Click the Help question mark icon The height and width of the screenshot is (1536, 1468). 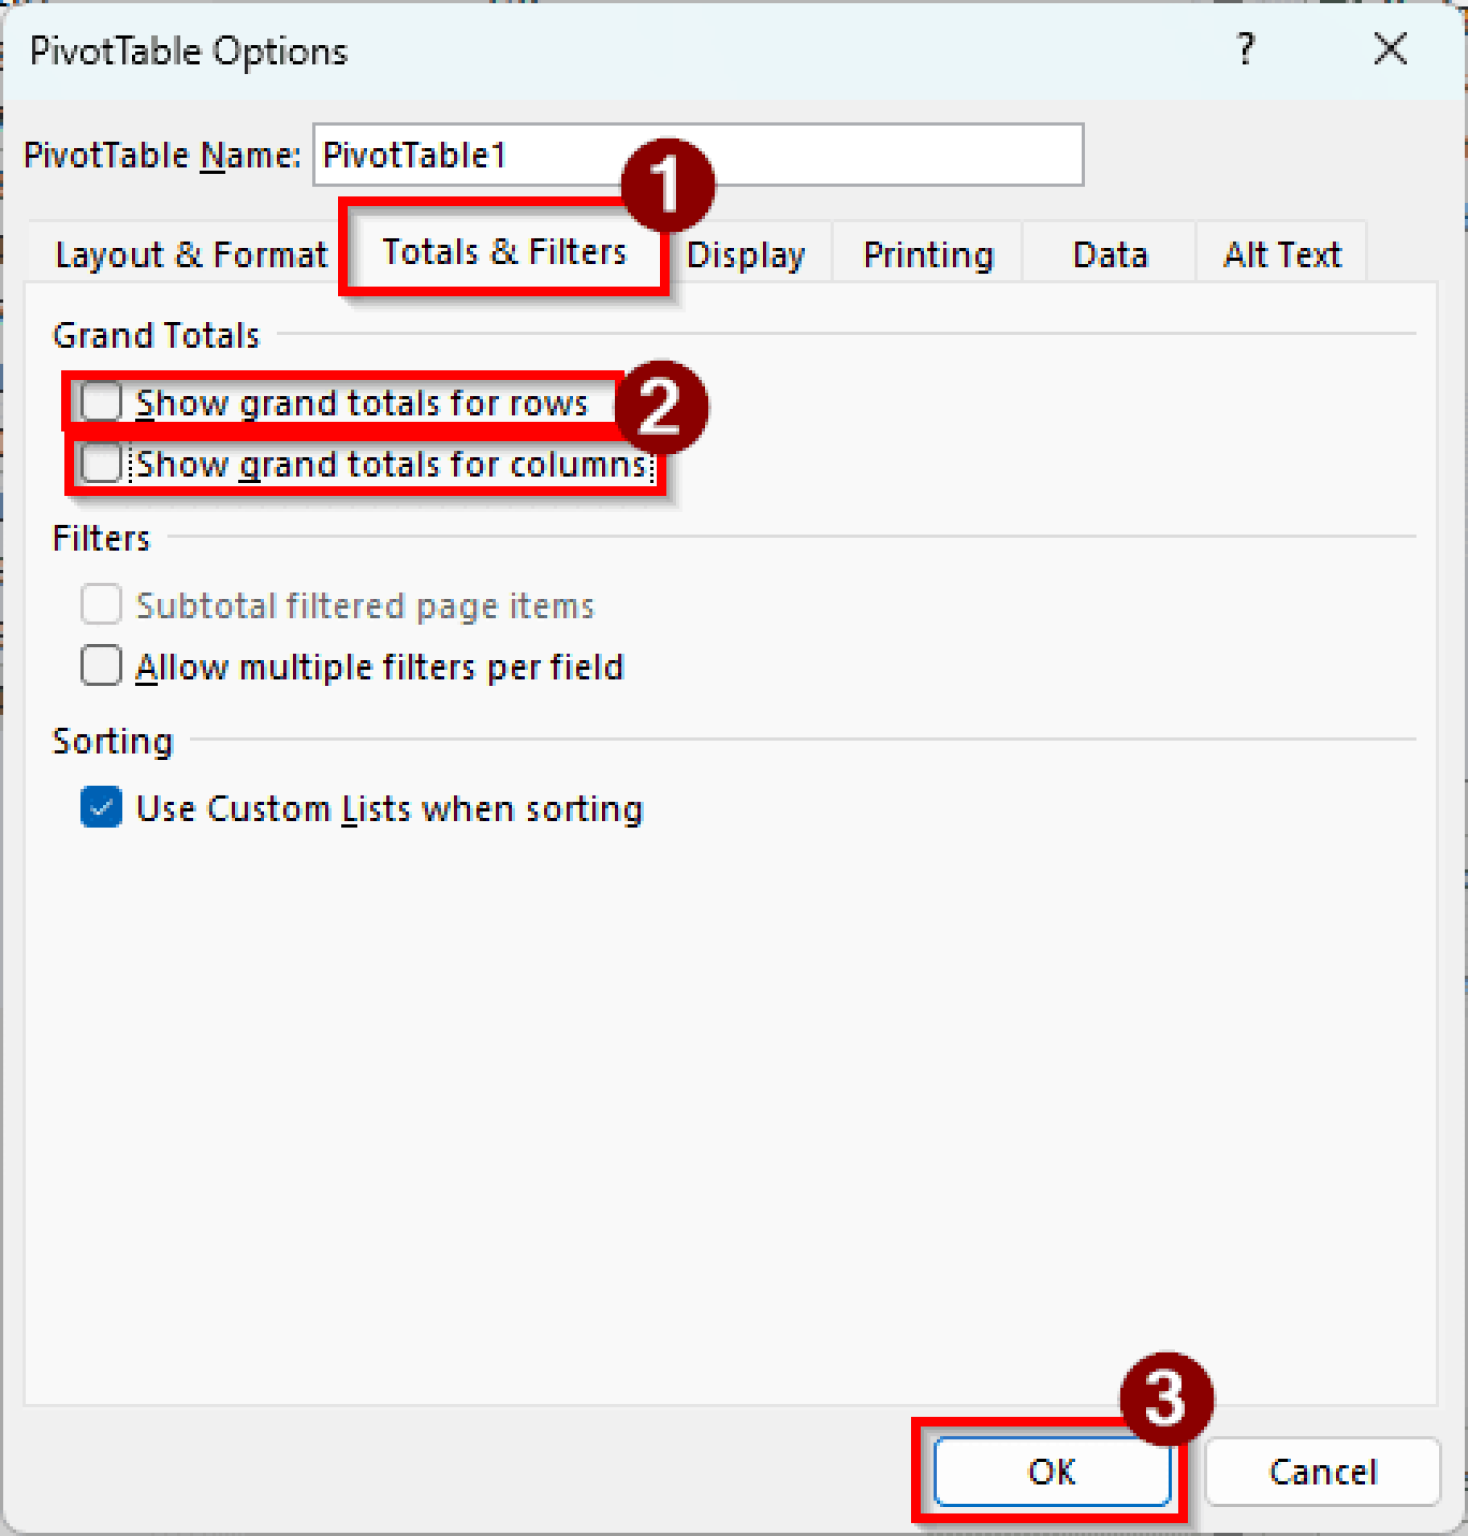click(x=1244, y=49)
